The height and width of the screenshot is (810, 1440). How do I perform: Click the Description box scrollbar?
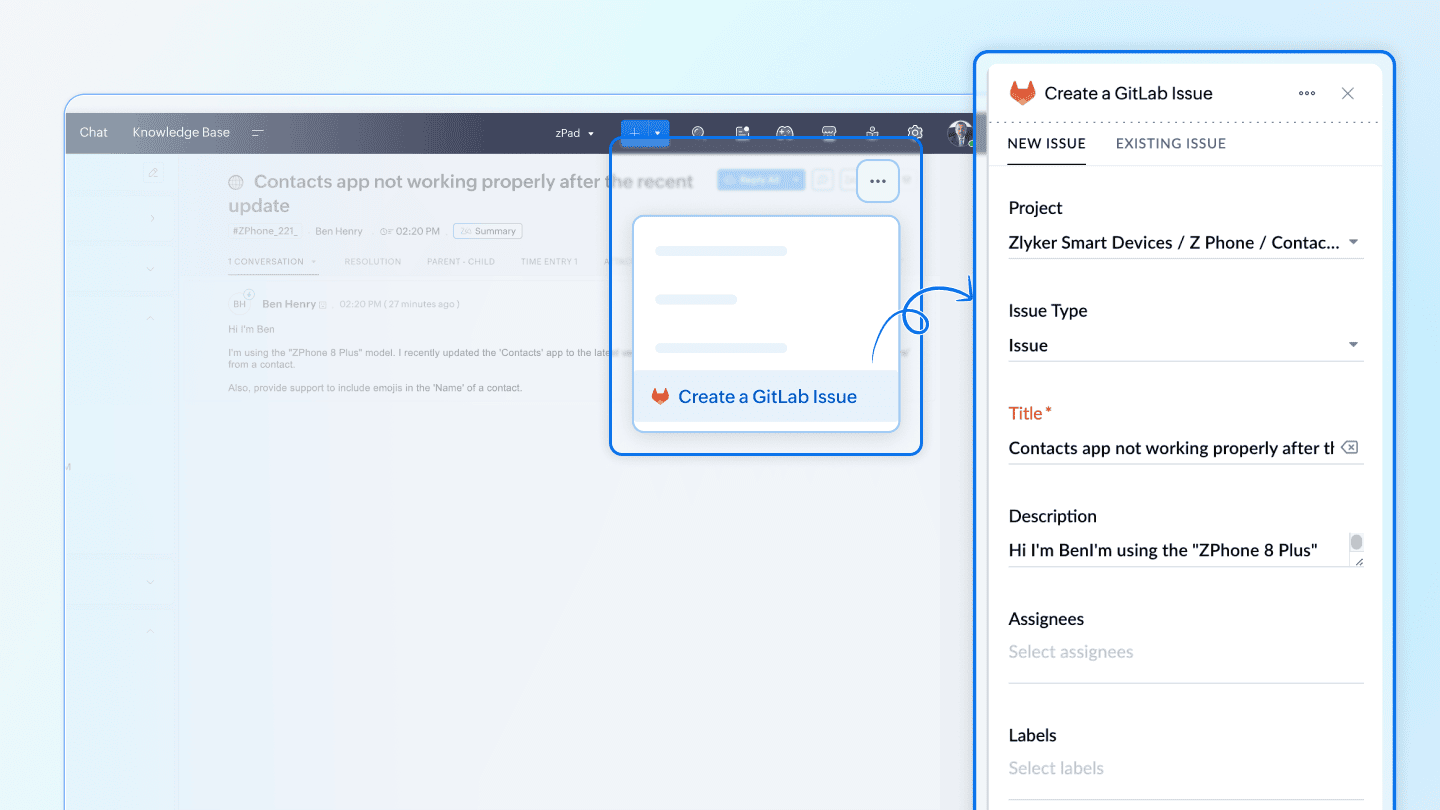[x=1356, y=543]
